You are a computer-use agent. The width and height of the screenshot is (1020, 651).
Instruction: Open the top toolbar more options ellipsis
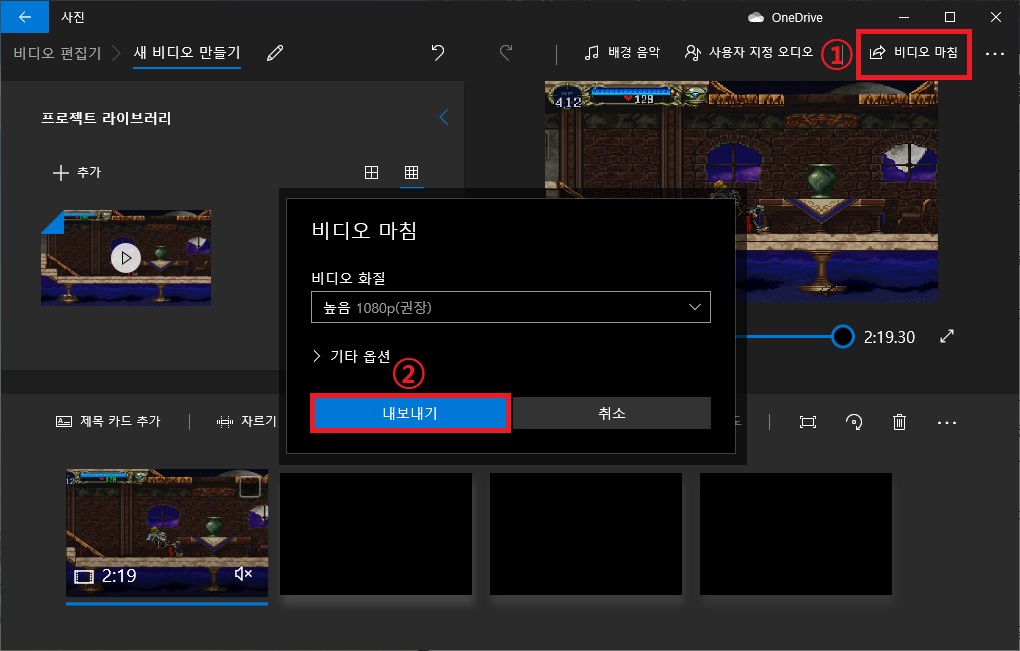[995, 54]
